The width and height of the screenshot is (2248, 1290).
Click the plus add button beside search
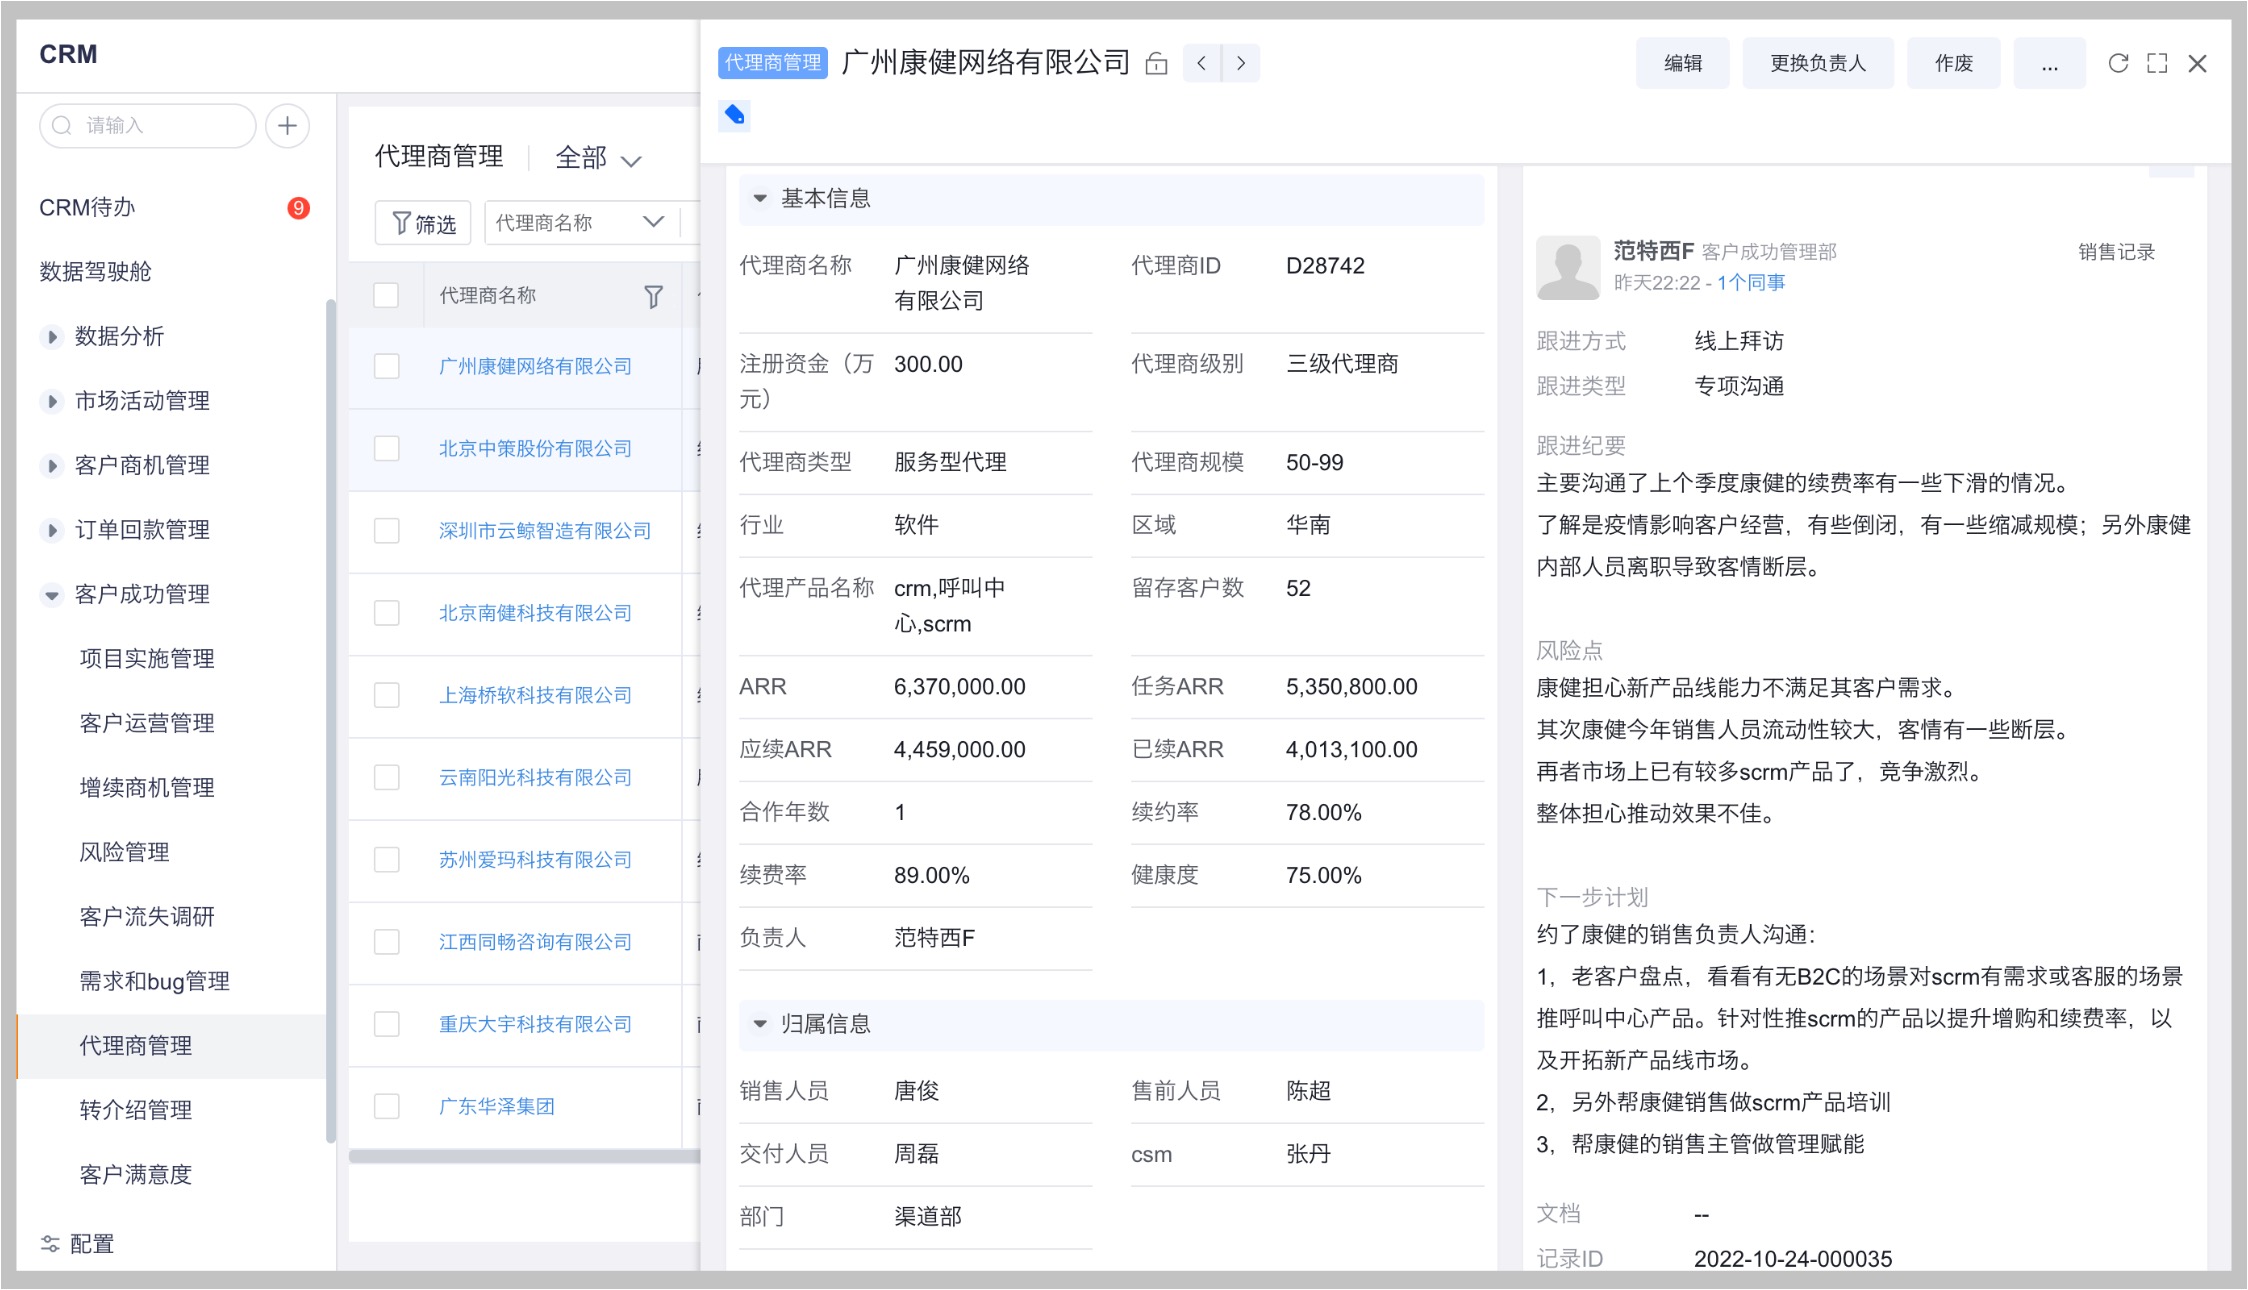(287, 126)
